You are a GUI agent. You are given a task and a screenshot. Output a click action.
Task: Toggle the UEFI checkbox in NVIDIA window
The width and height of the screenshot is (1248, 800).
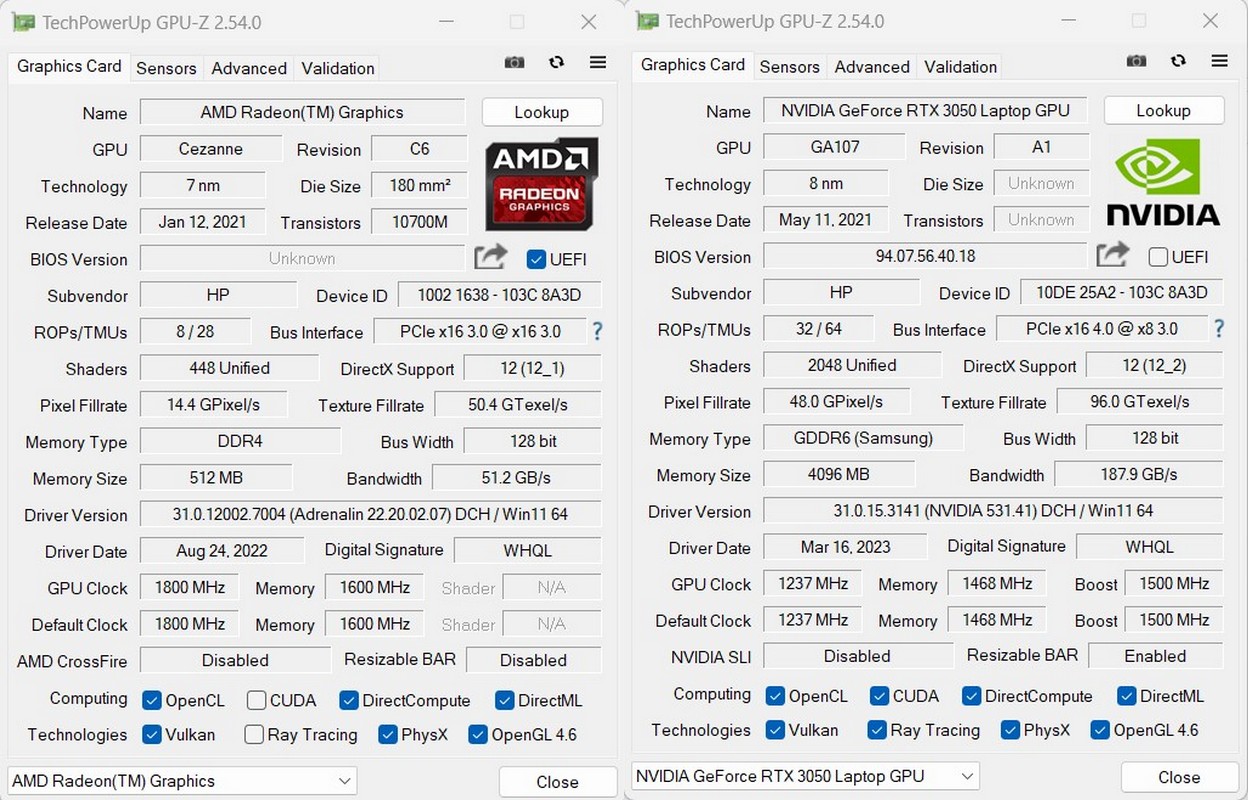tap(1158, 257)
